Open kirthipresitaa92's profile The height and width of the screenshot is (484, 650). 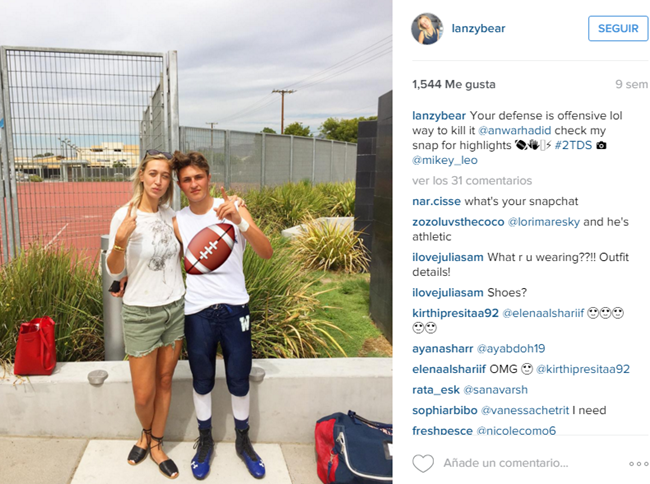click(455, 313)
